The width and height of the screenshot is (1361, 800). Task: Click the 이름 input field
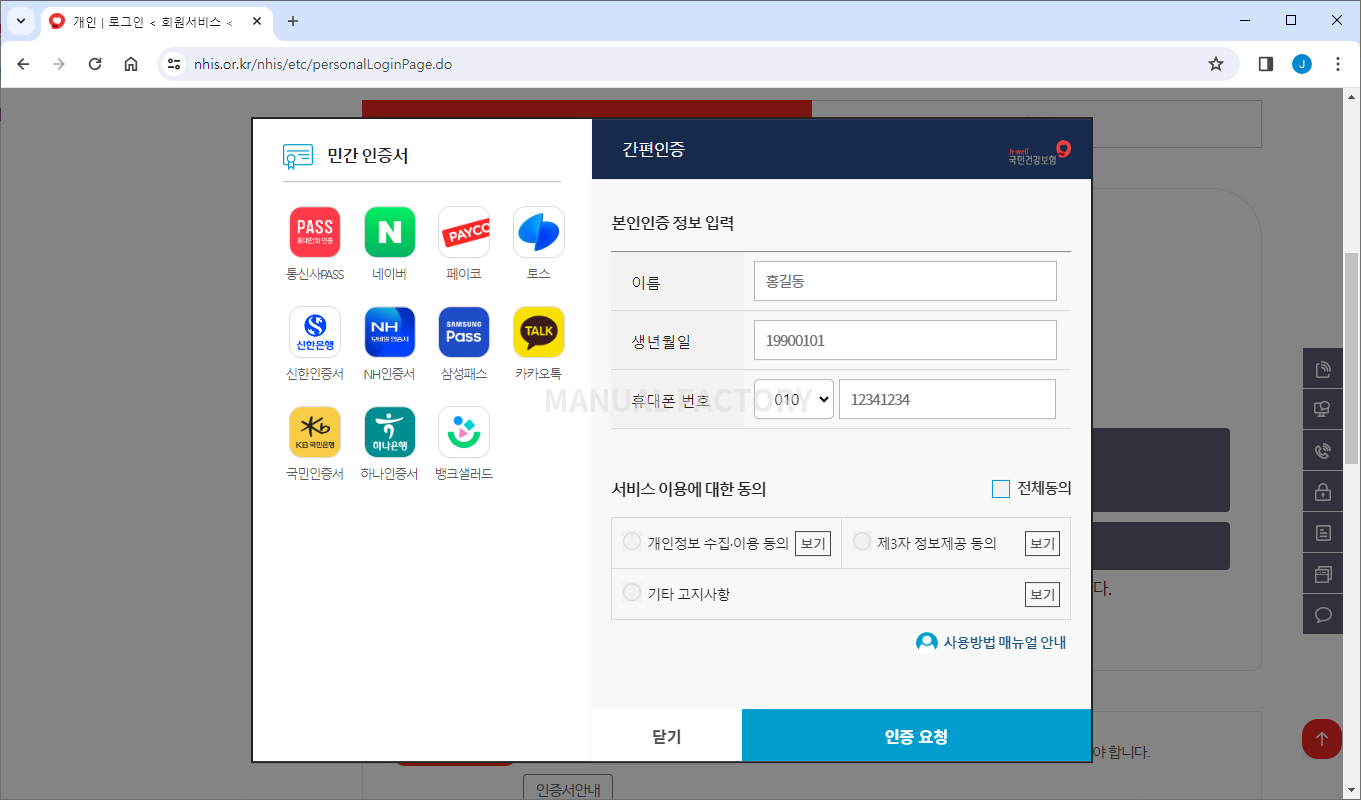click(x=905, y=281)
